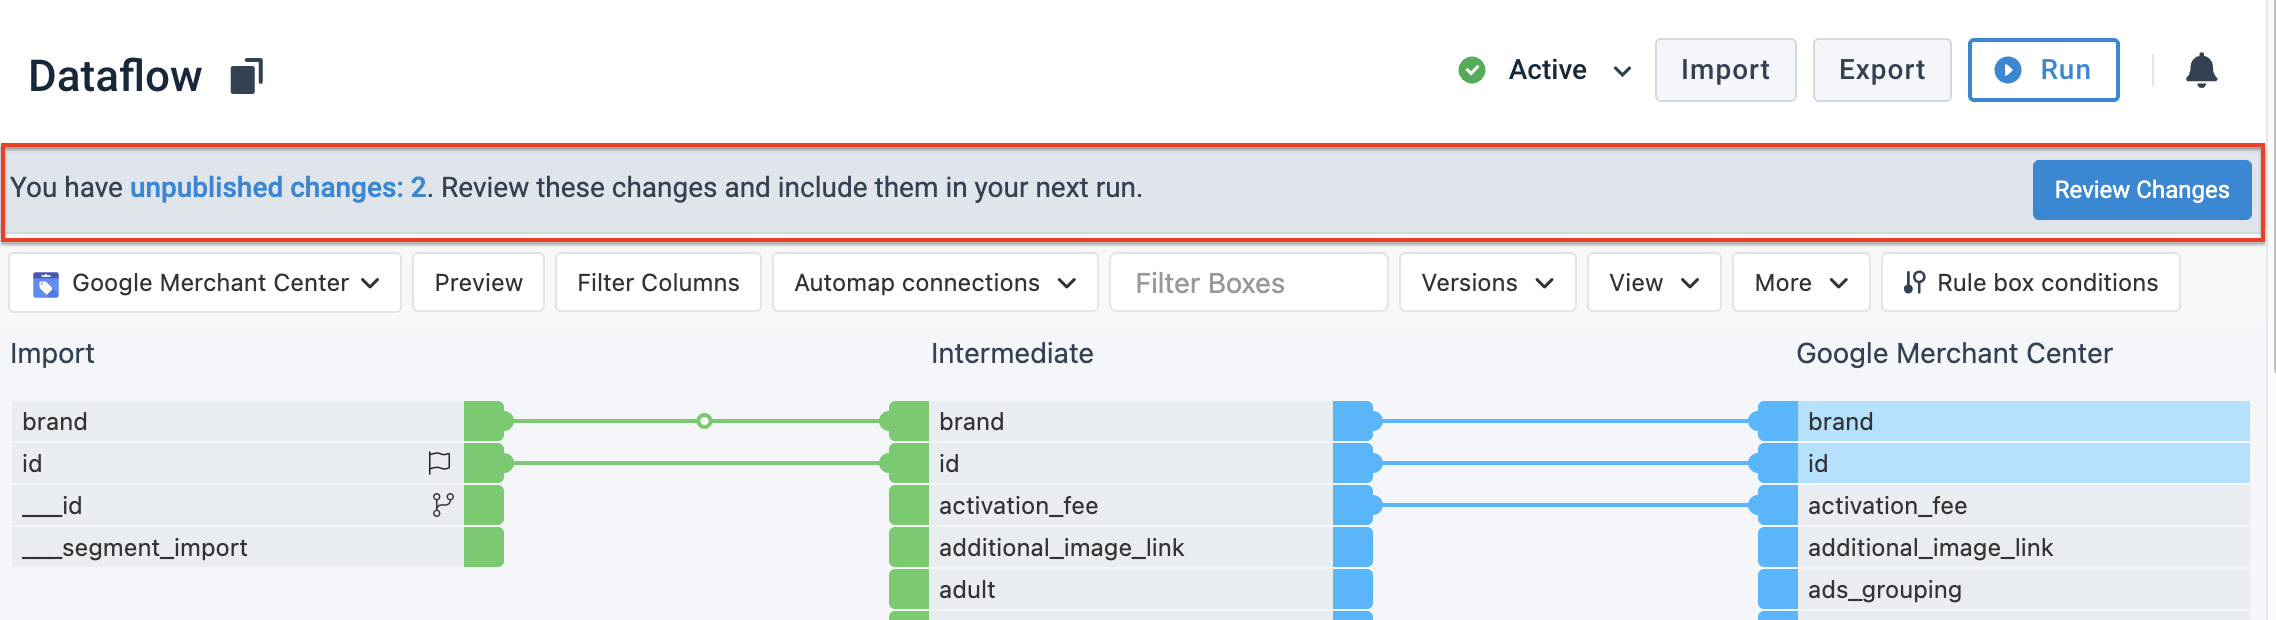Click the green connector box of ___segment_import
The height and width of the screenshot is (620, 2276).
pos(484,547)
